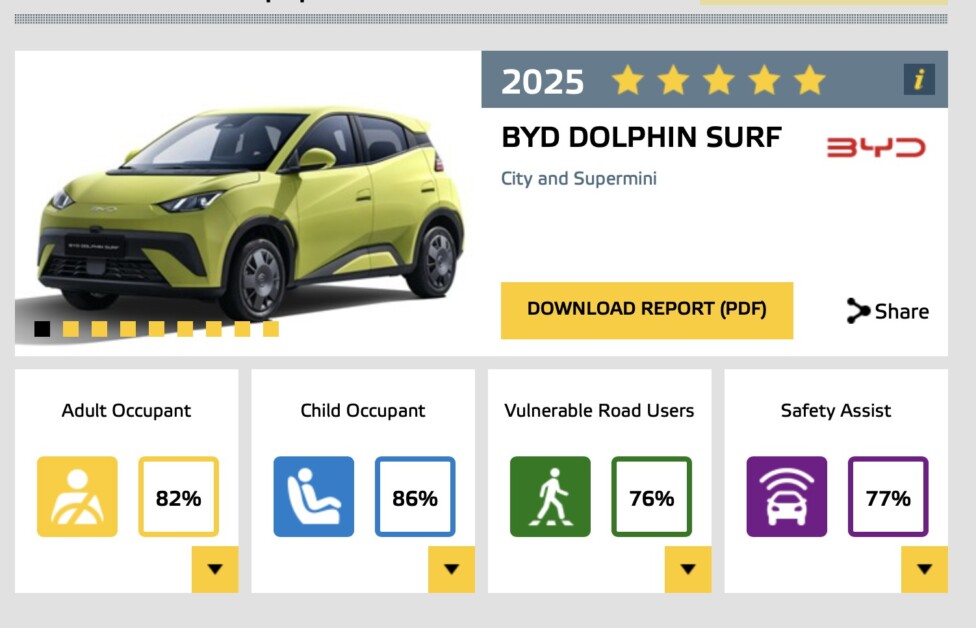Click the fifth gold rating star
The height and width of the screenshot is (628, 976).
809,80
